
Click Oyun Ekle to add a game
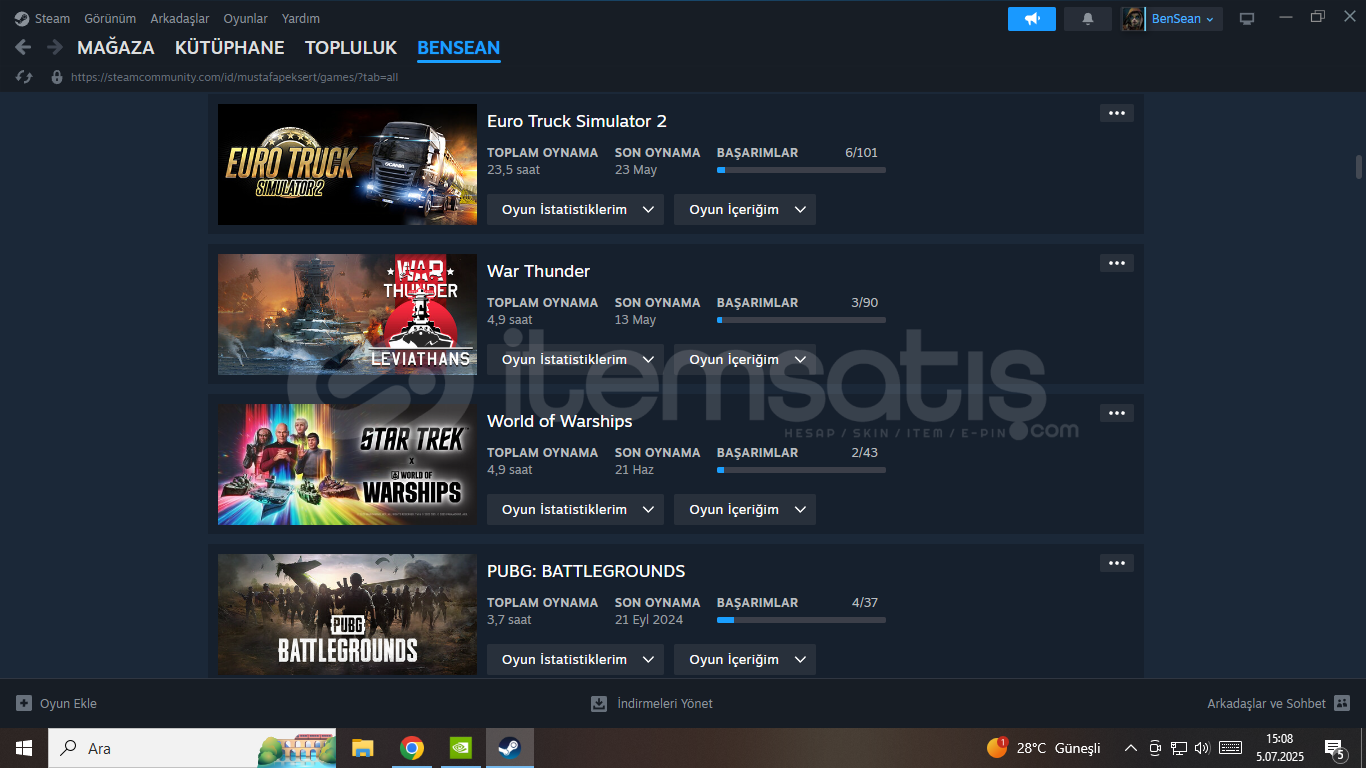tap(68, 703)
